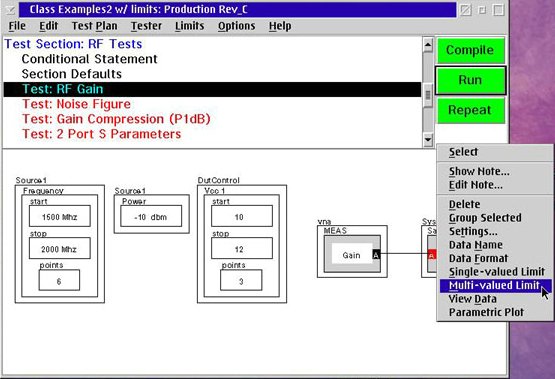Click the green Run button
Screen dimensions: 555x379
point(470,80)
